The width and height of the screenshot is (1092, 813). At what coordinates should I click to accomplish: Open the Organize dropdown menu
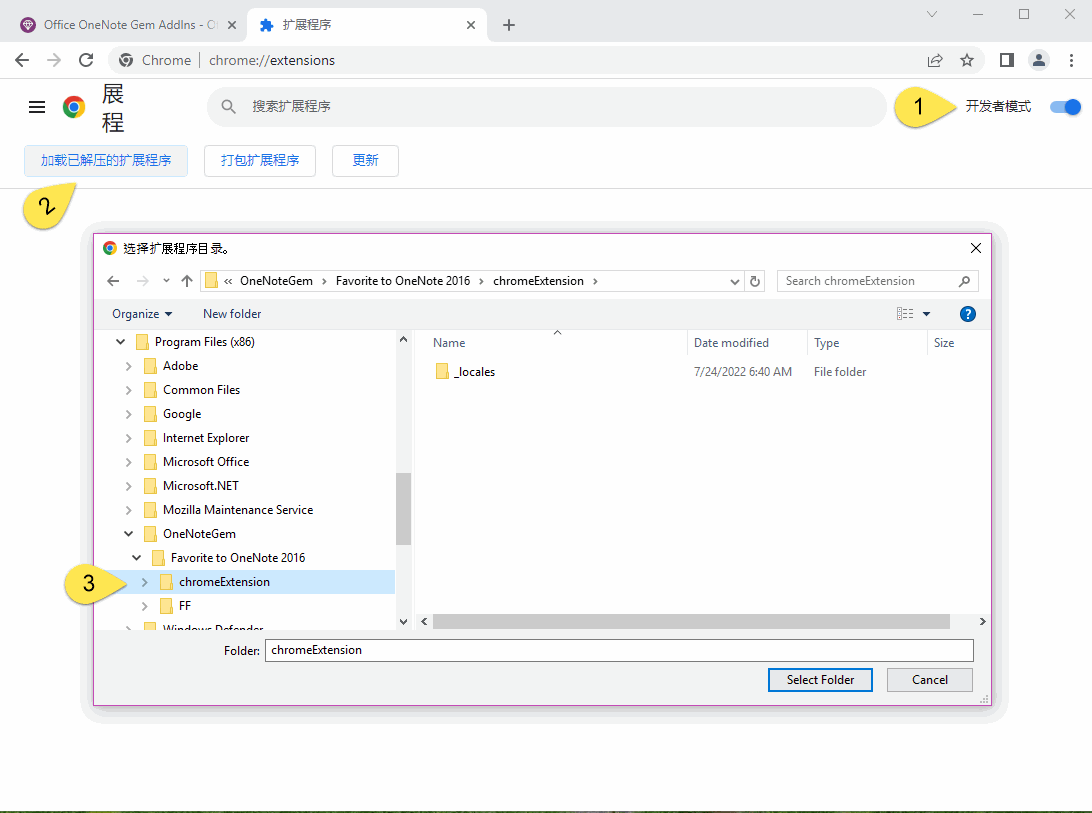pos(142,313)
